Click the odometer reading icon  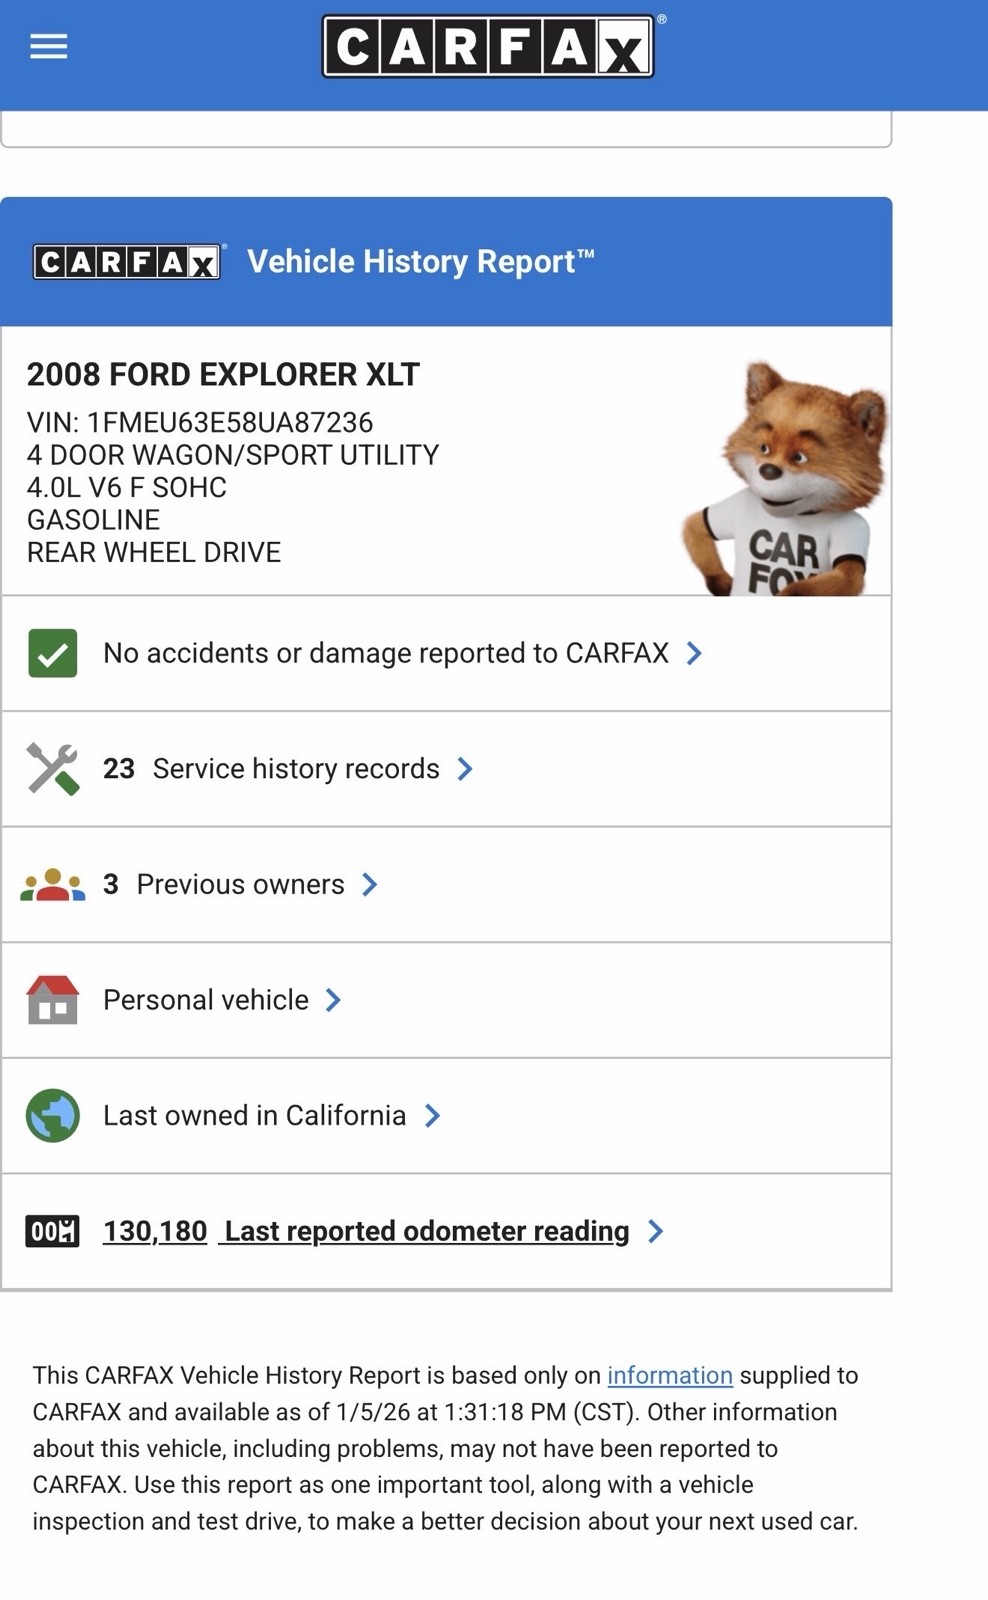[x=53, y=1231]
